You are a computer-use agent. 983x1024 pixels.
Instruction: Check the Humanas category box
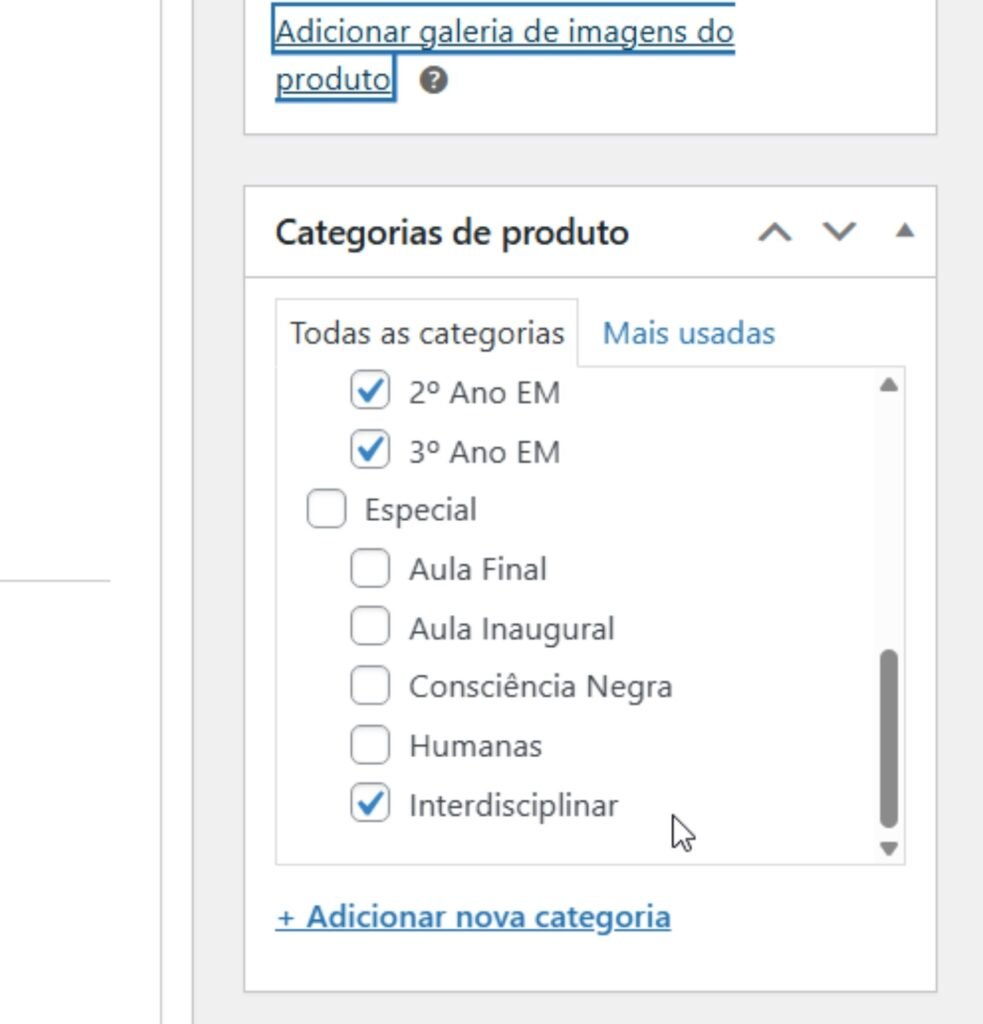370,746
